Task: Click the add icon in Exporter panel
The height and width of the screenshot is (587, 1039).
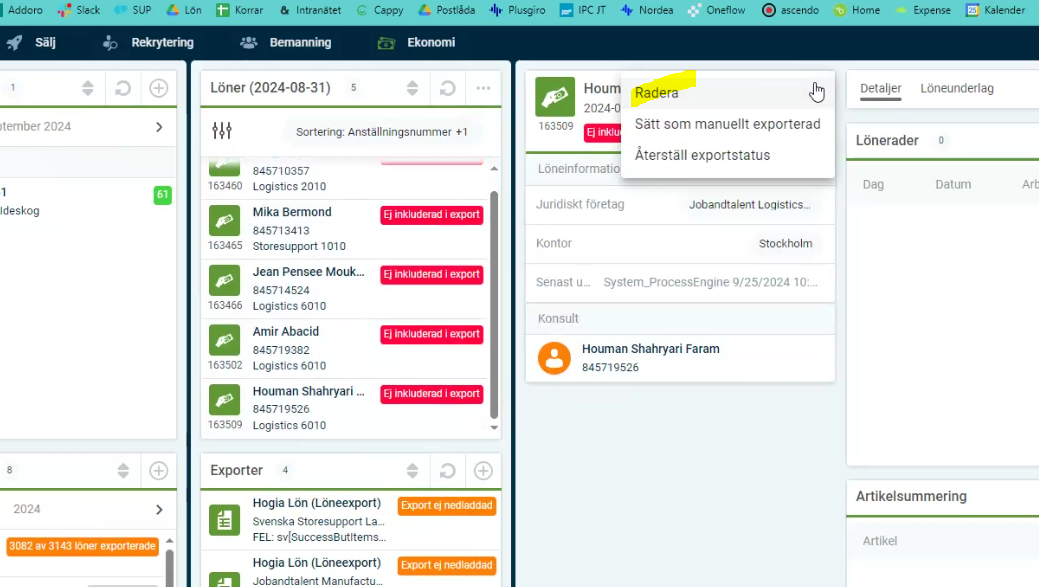Action: click(x=483, y=470)
